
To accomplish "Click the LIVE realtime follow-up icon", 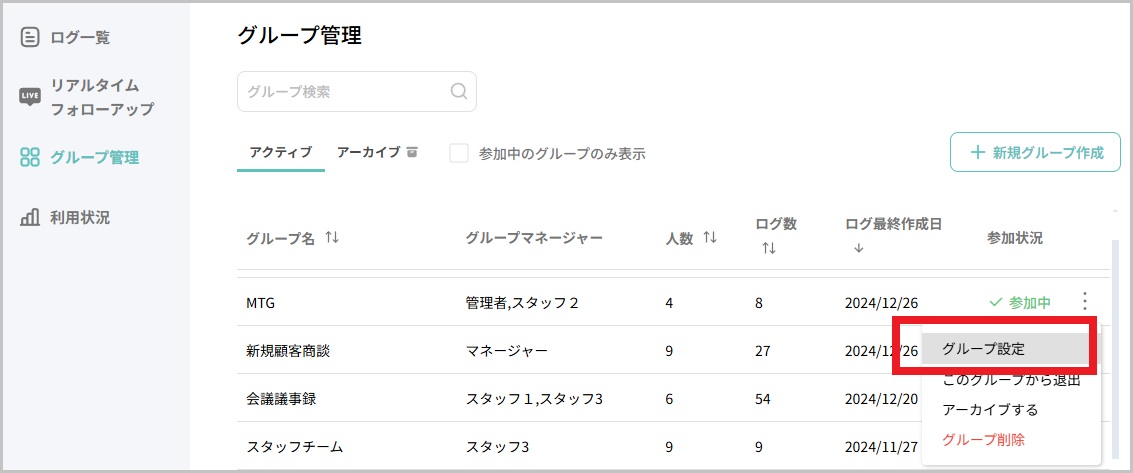I will pyautogui.click(x=30, y=96).
